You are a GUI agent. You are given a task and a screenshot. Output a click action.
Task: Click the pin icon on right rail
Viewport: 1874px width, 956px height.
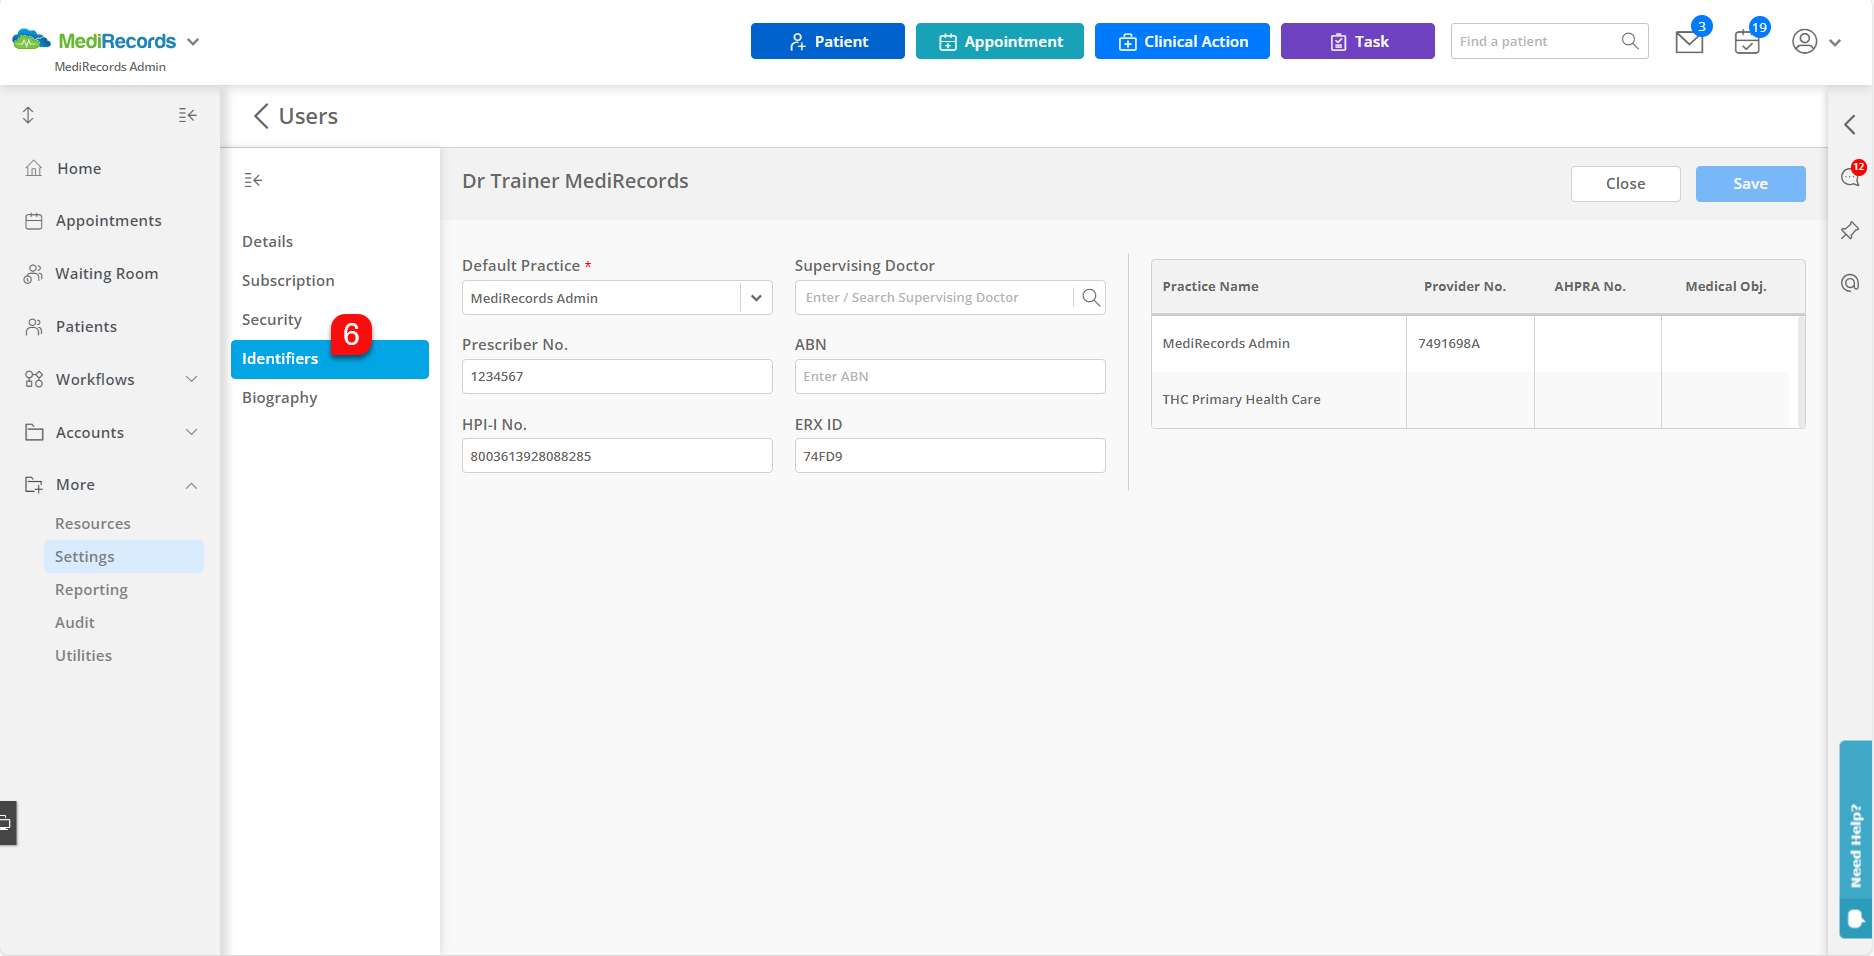(1850, 230)
